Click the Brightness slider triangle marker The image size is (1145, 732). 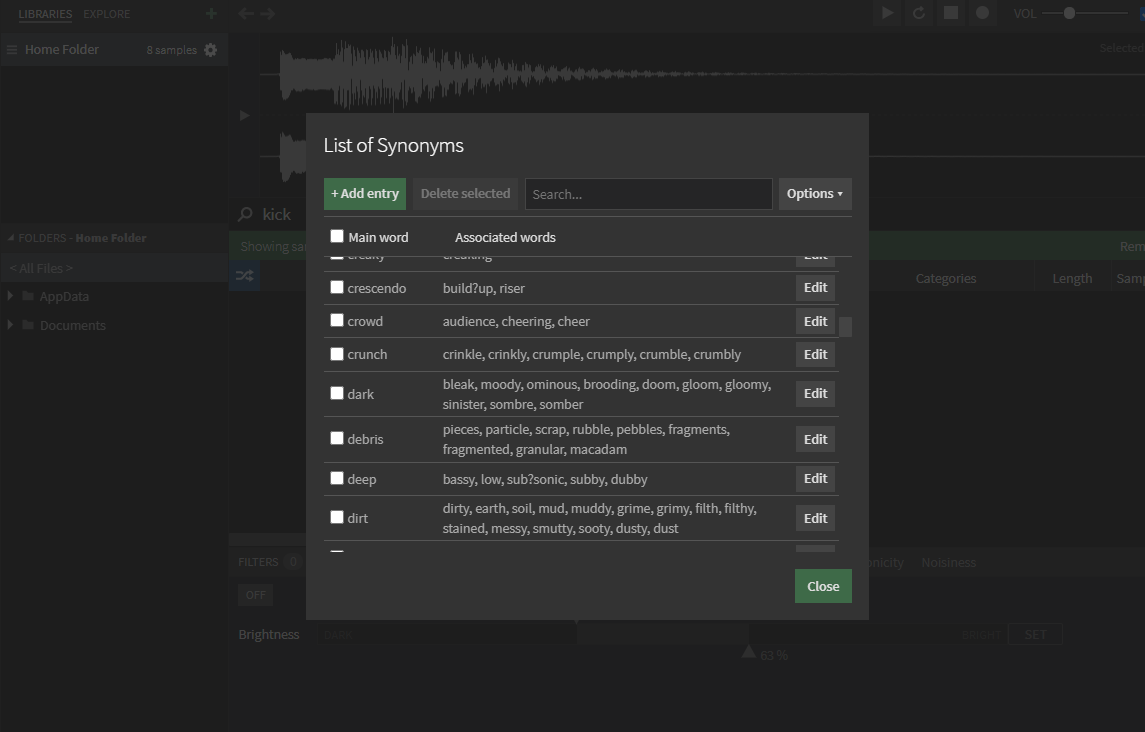[748, 651]
